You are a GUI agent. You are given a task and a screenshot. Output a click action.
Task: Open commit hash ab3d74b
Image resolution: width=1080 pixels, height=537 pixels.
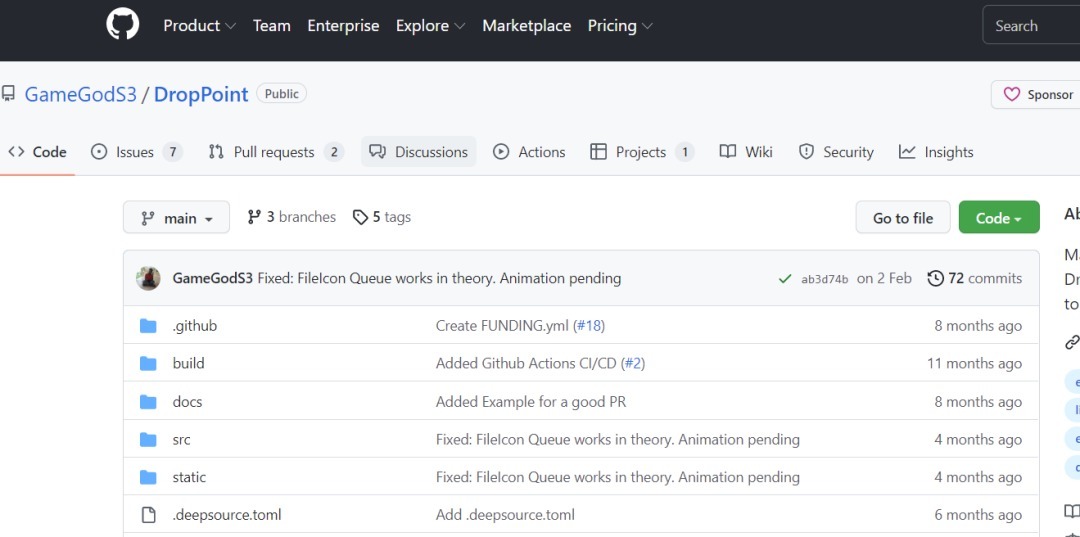click(x=824, y=279)
